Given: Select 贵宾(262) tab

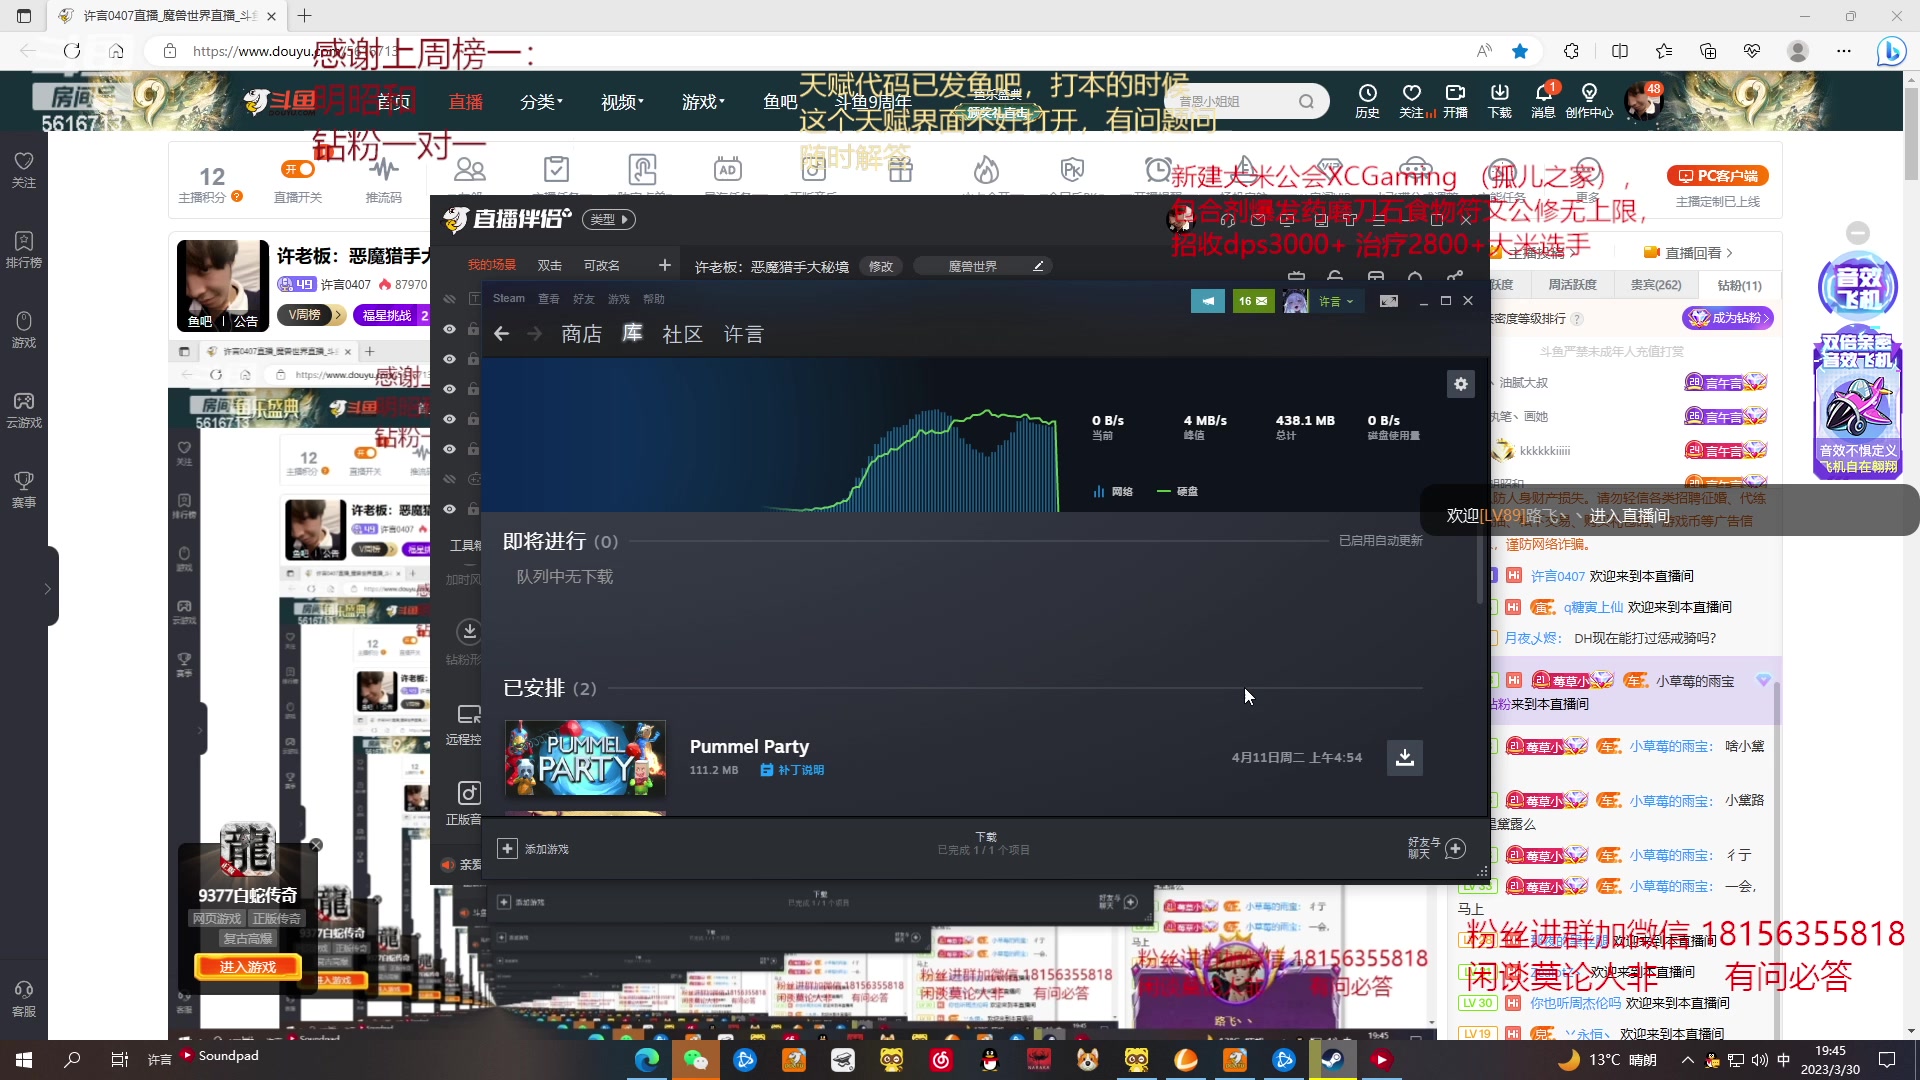Looking at the screenshot, I should (x=1655, y=285).
